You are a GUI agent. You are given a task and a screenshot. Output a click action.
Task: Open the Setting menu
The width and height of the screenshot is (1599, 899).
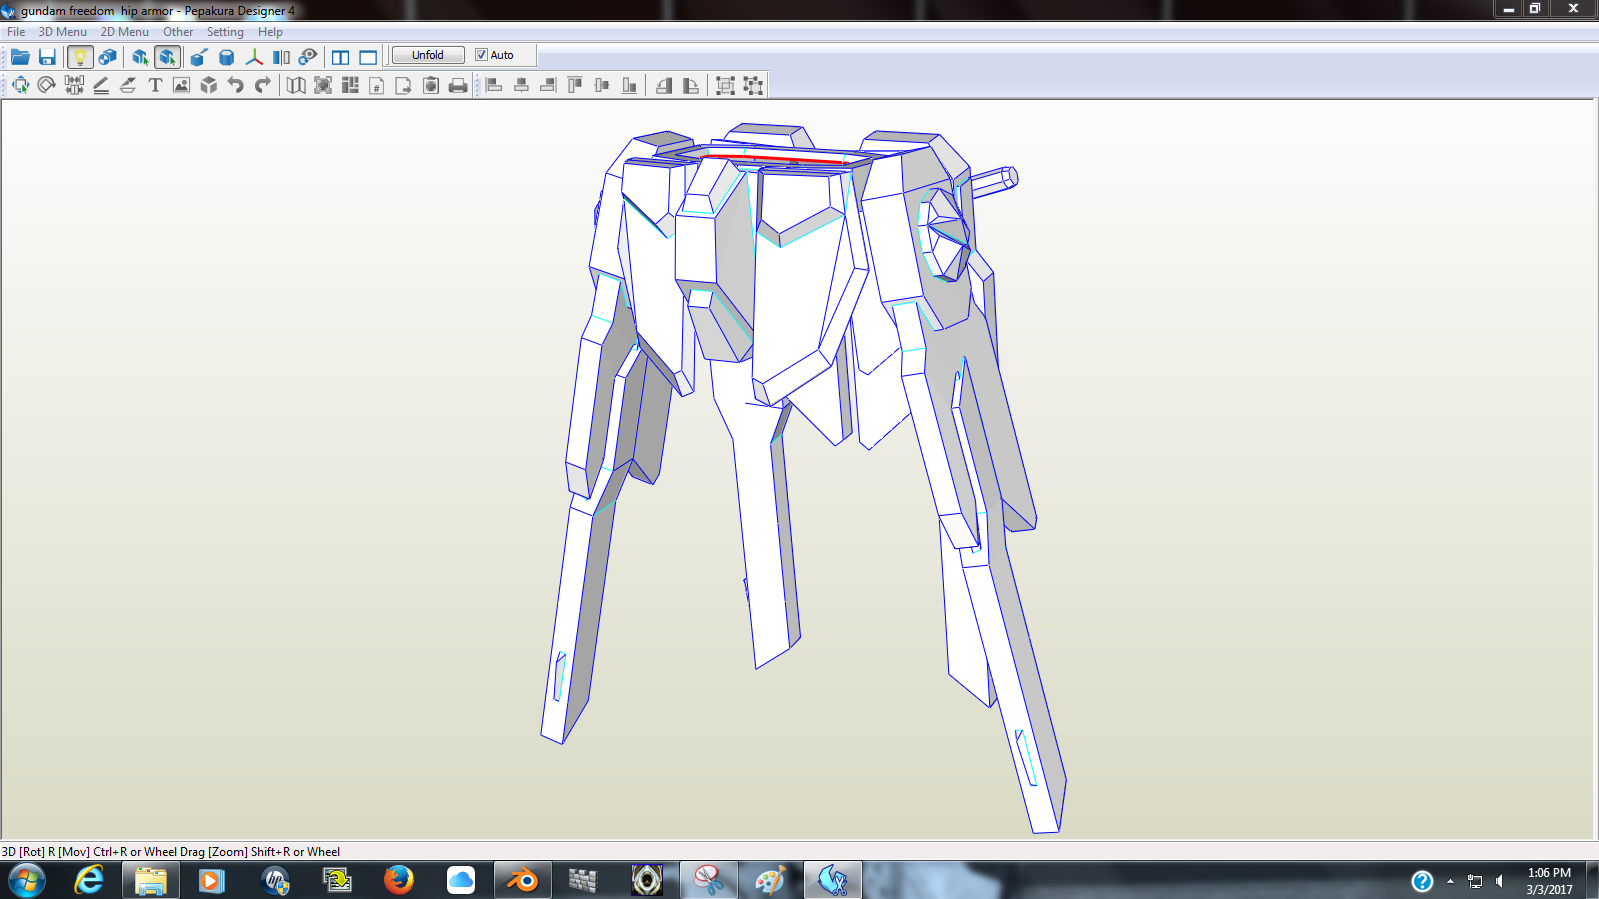pos(225,32)
